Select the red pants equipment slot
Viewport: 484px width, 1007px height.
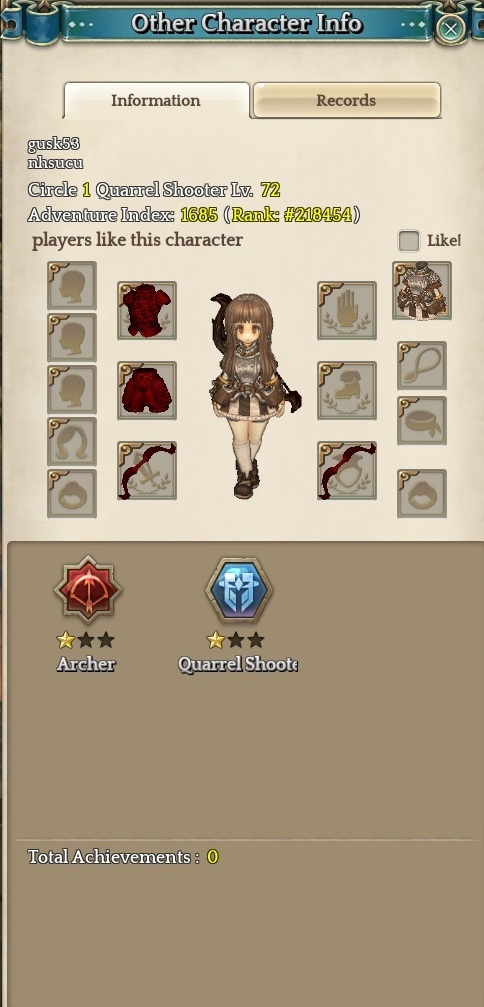[x=147, y=390]
